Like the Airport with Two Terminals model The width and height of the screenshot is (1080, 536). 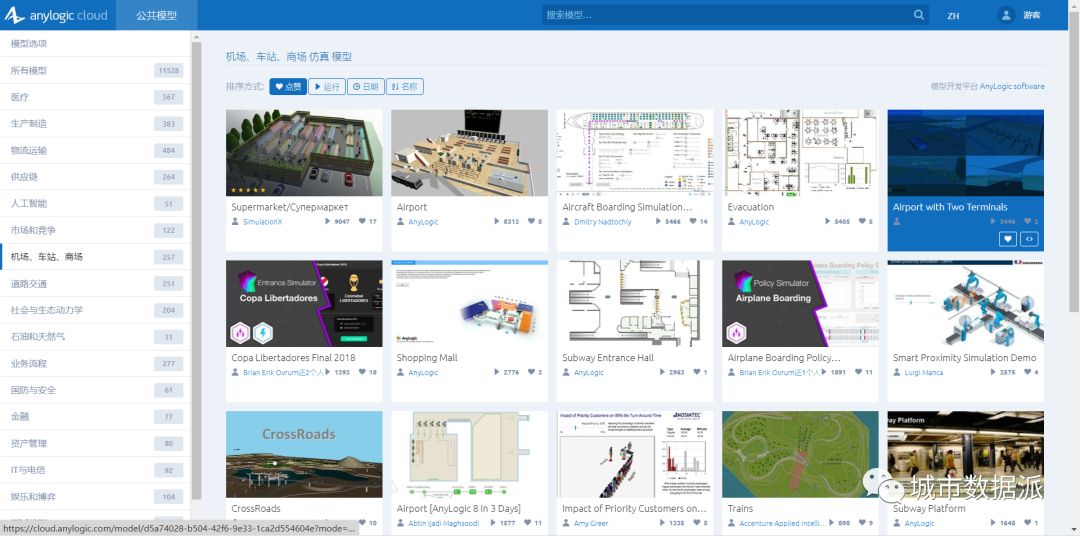pyautogui.click(x=1008, y=239)
